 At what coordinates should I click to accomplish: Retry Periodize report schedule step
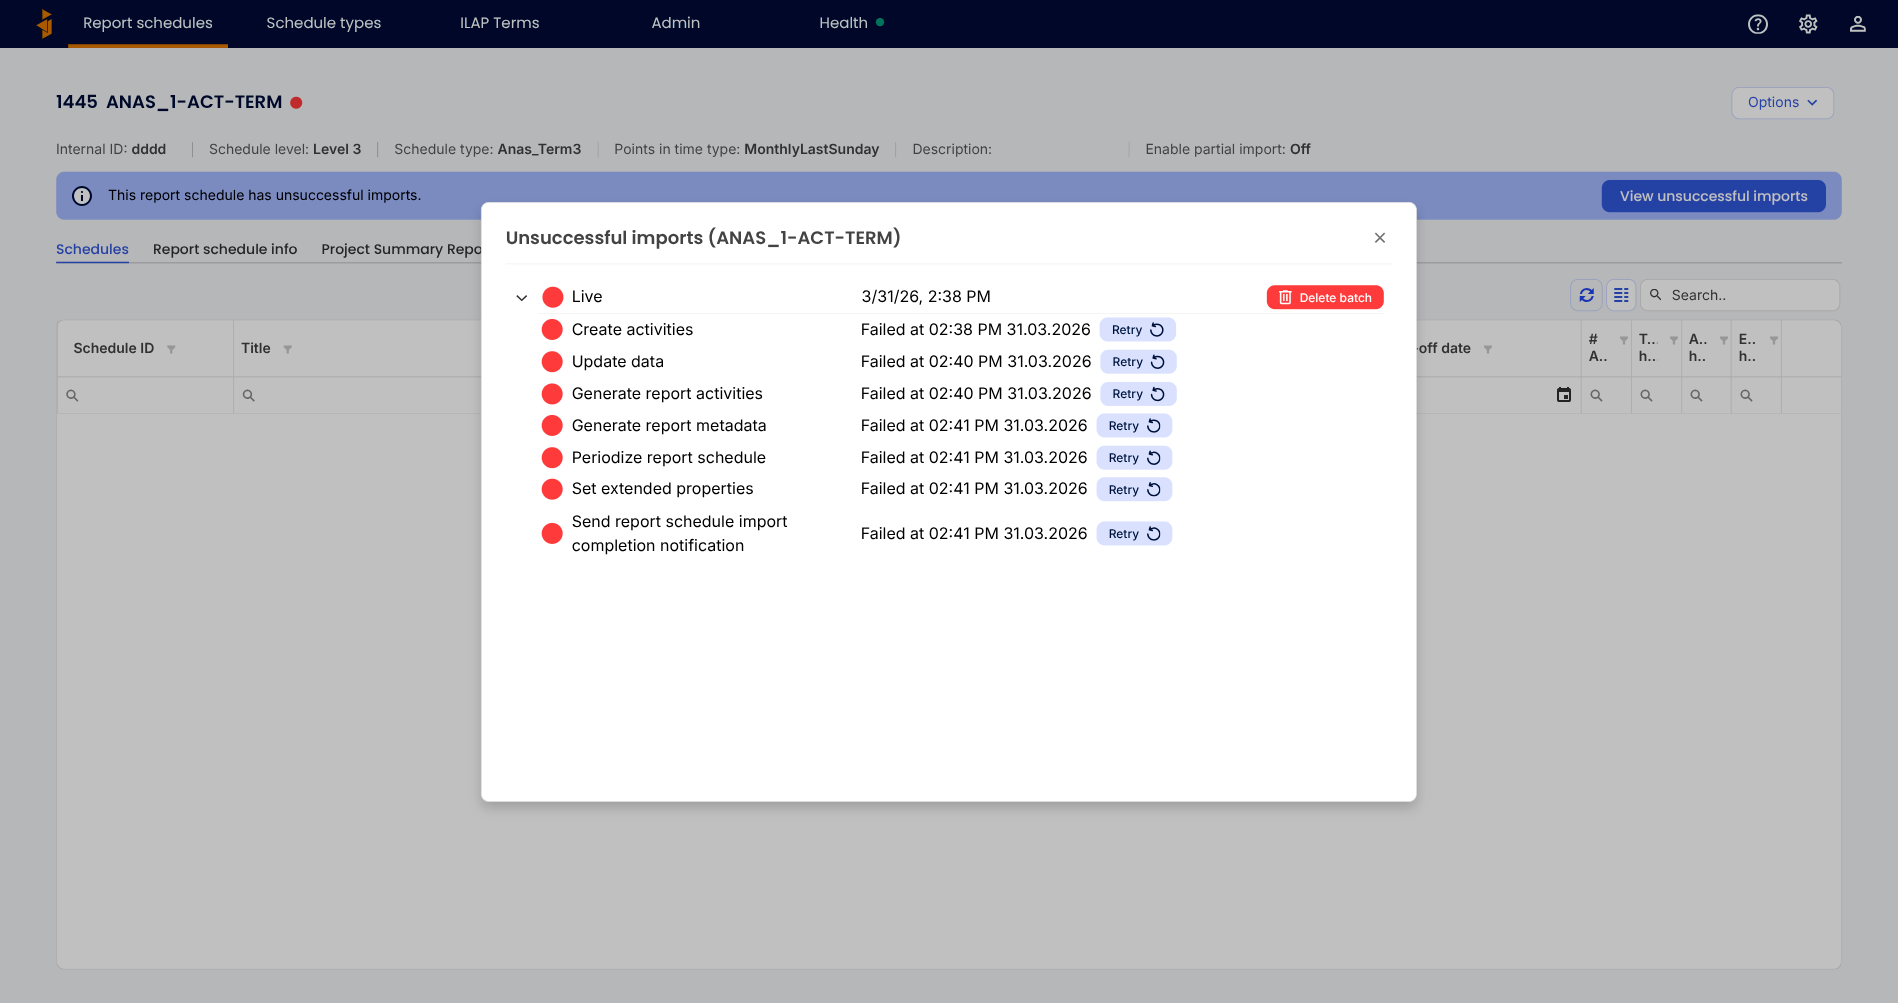point(1134,458)
